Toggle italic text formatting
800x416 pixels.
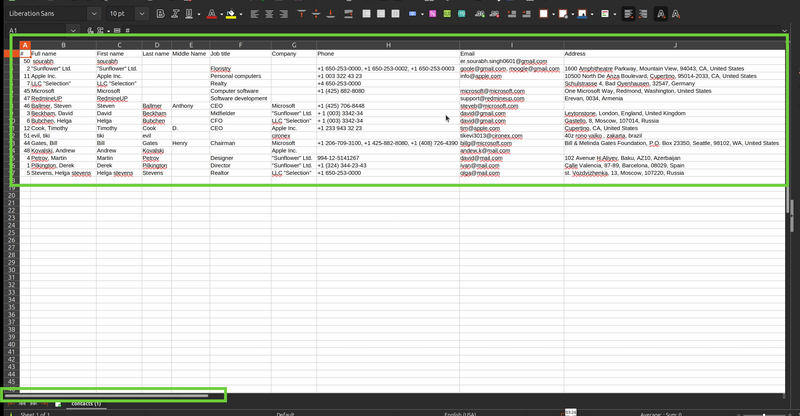[175, 14]
